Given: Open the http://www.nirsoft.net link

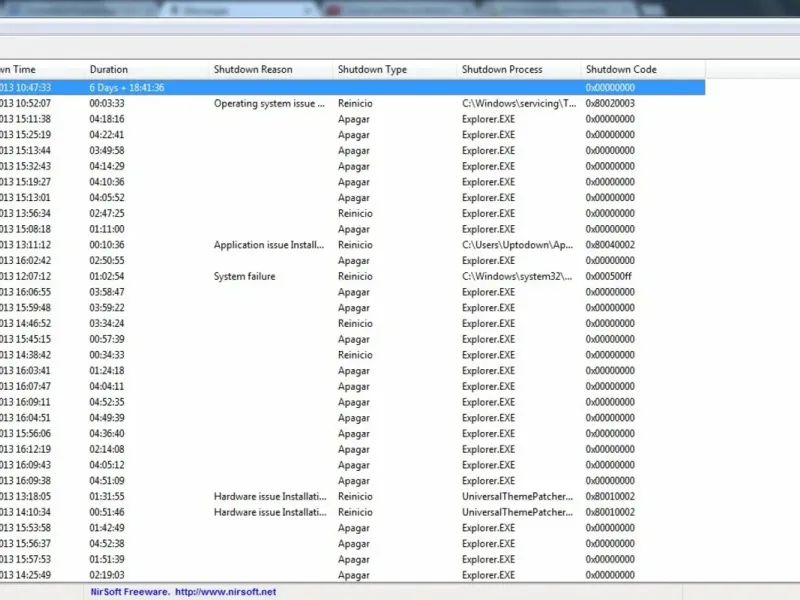Looking at the screenshot, I should [x=226, y=592].
